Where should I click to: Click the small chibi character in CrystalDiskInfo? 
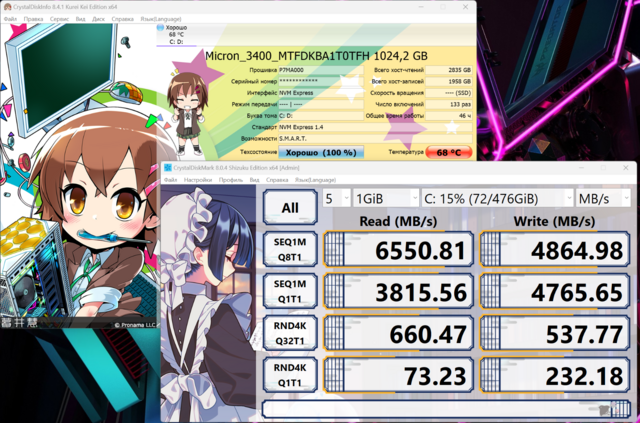187,114
